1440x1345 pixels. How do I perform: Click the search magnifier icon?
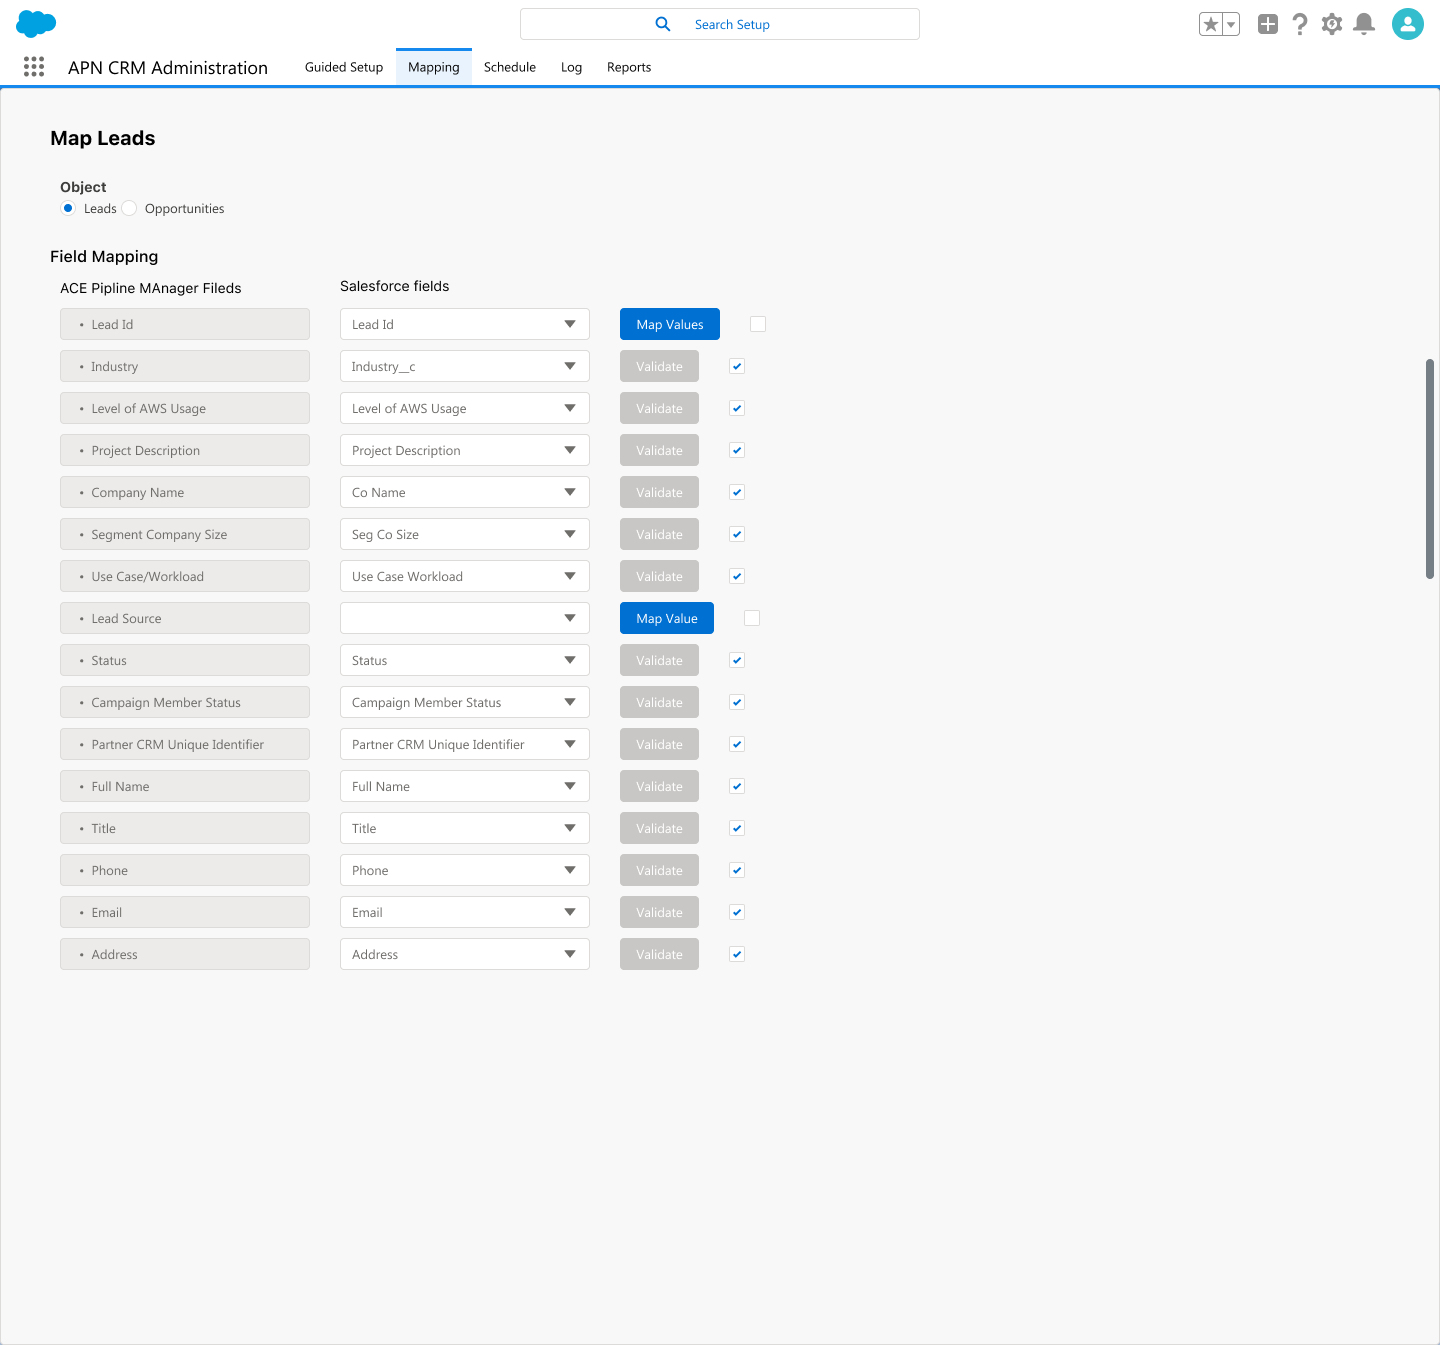663,24
